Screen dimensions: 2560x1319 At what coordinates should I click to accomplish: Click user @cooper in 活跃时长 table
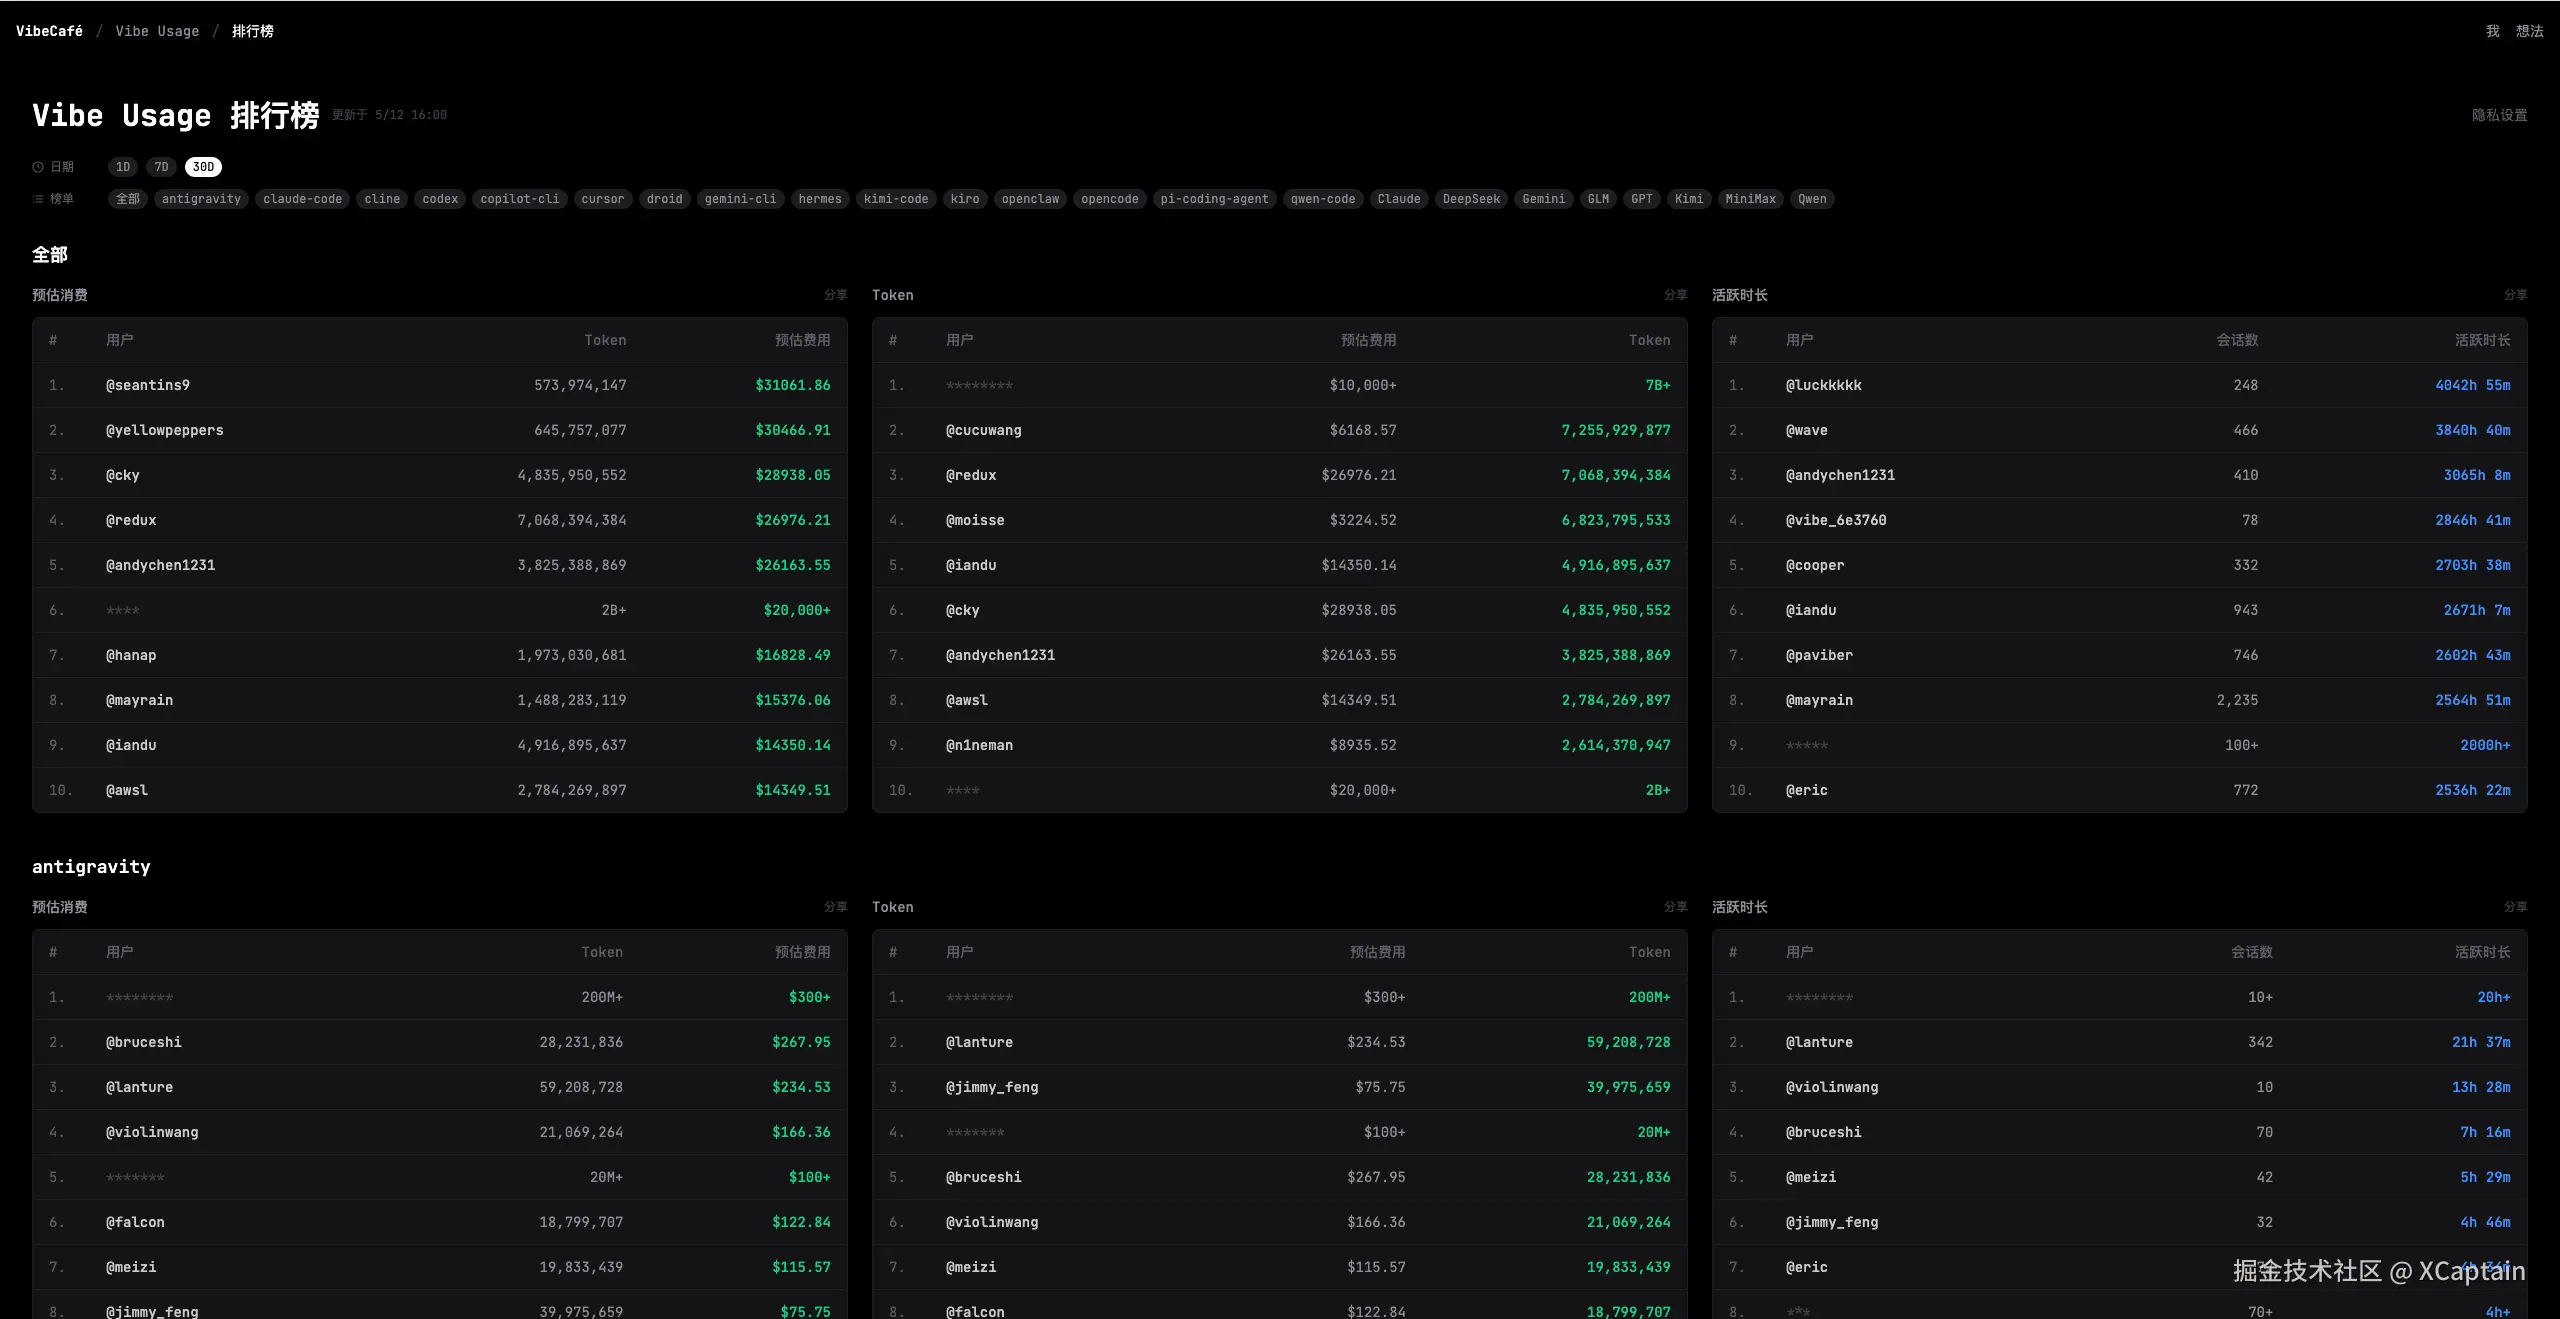tap(1815, 565)
